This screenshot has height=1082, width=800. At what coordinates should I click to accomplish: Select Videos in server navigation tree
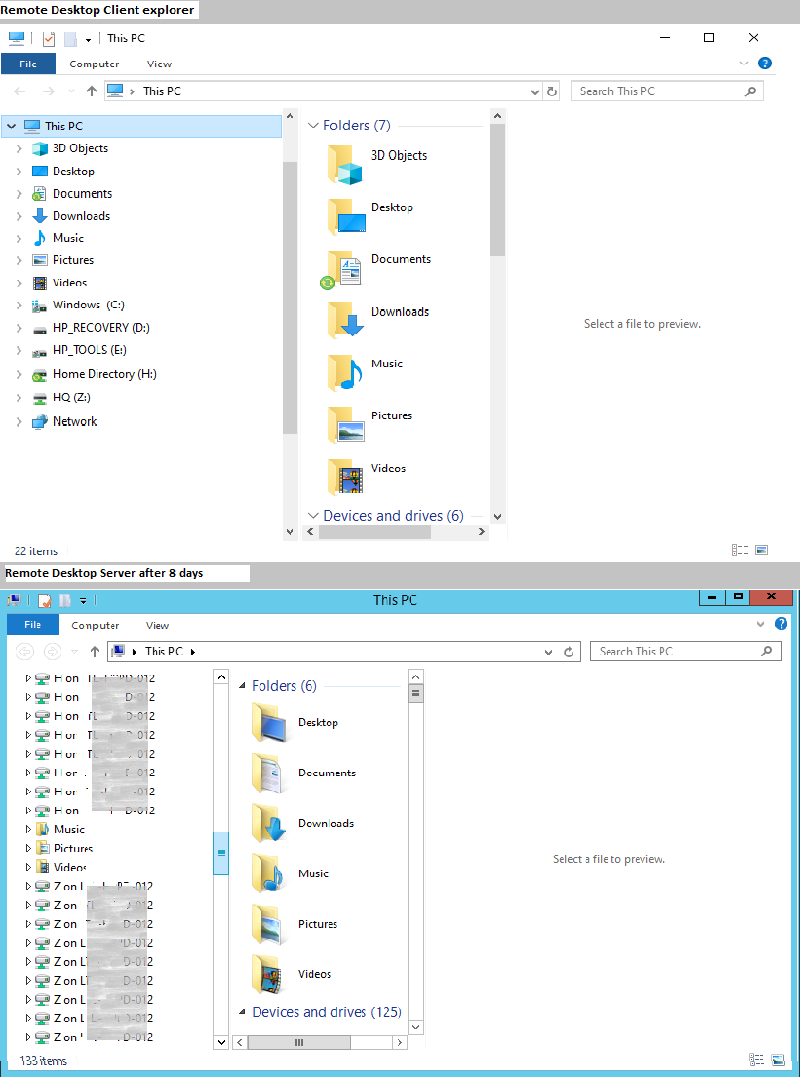[70, 867]
